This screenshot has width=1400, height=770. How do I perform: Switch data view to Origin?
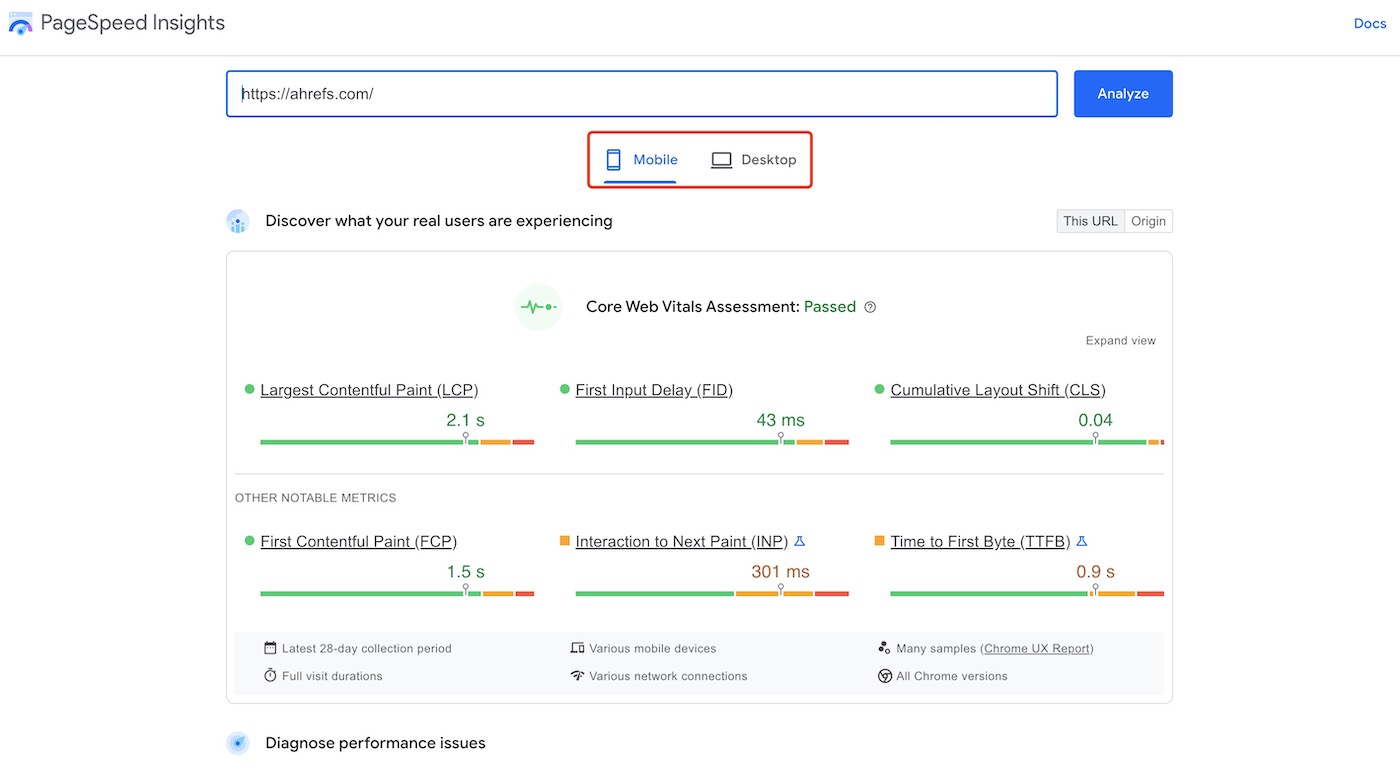coord(1148,221)
